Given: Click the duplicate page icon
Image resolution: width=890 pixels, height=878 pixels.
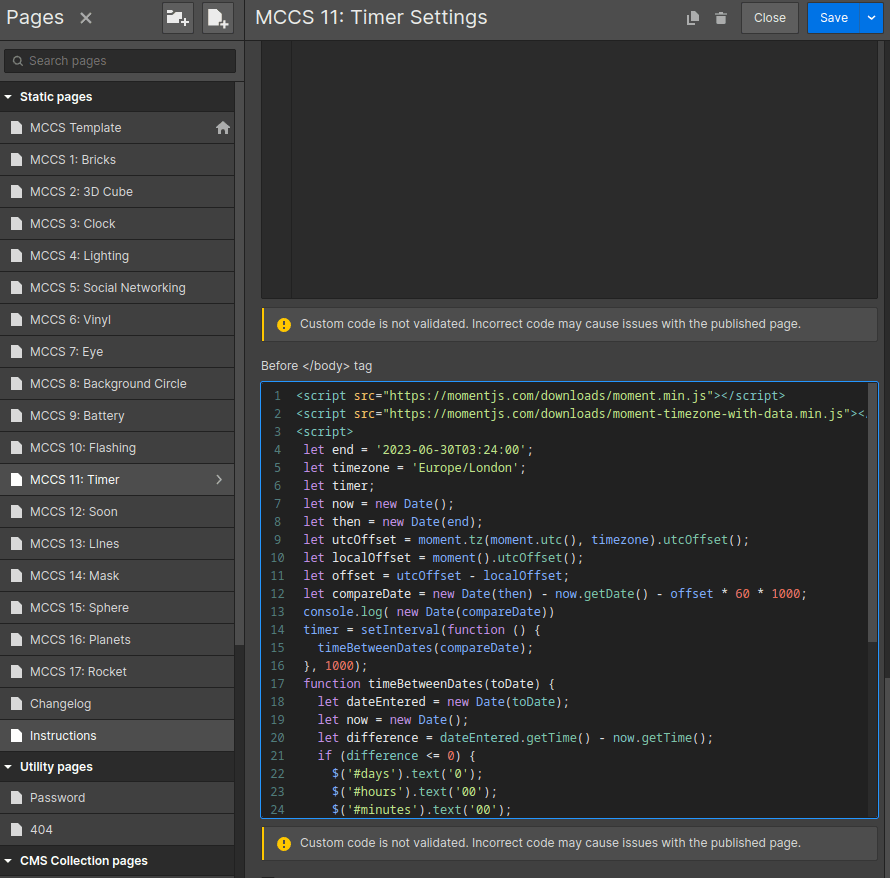Looking at the screenshot, I should click(x=693, y=18).
